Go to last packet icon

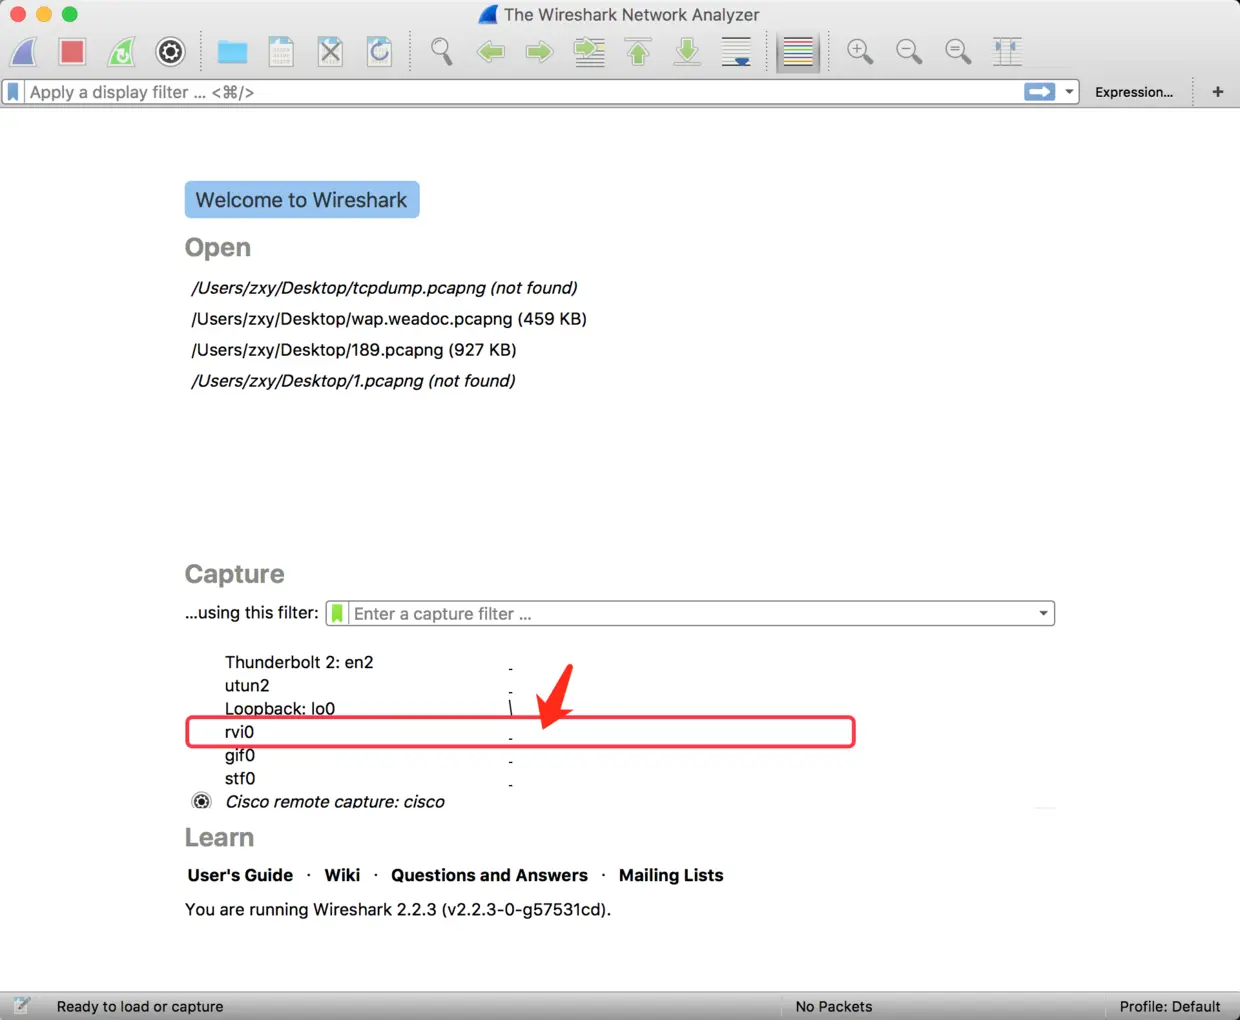coord(687,51)
